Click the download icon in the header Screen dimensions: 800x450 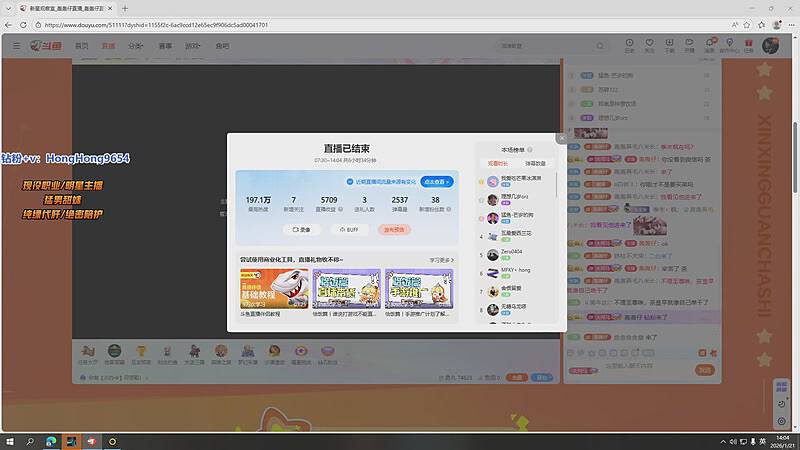[669, 45]
